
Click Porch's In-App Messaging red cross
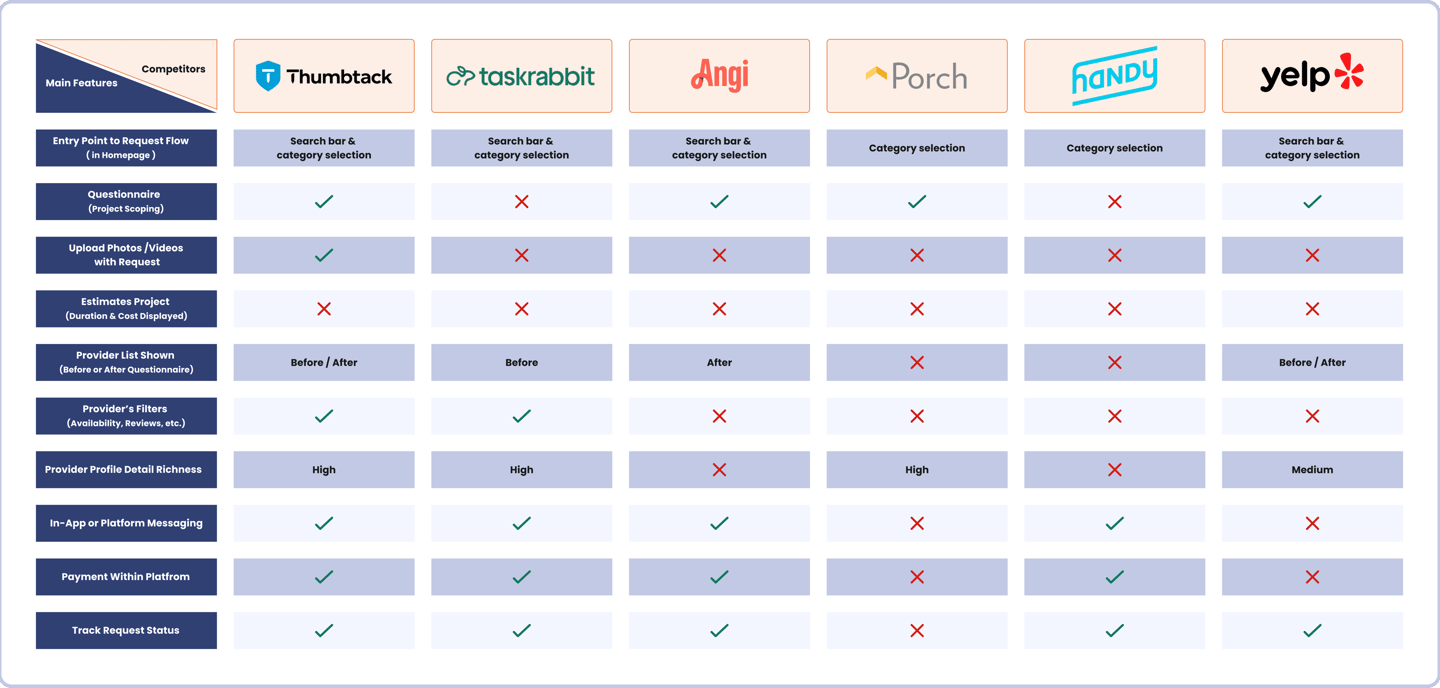(917, 523)
